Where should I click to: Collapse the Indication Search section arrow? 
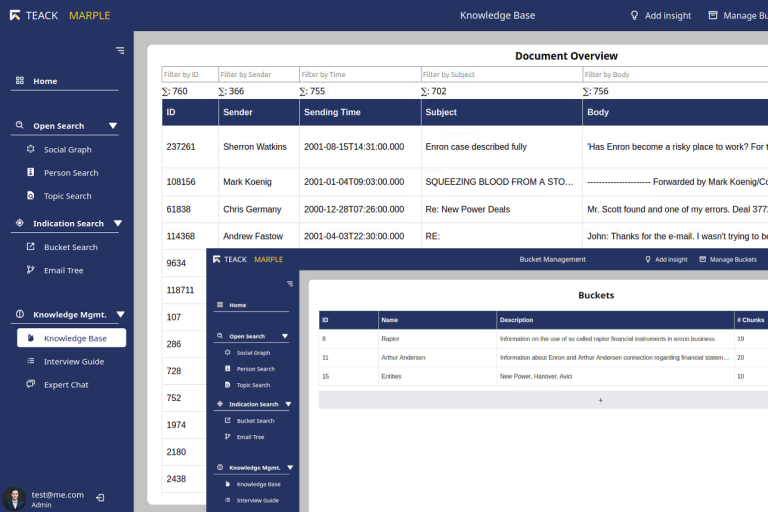pos(118,223)
